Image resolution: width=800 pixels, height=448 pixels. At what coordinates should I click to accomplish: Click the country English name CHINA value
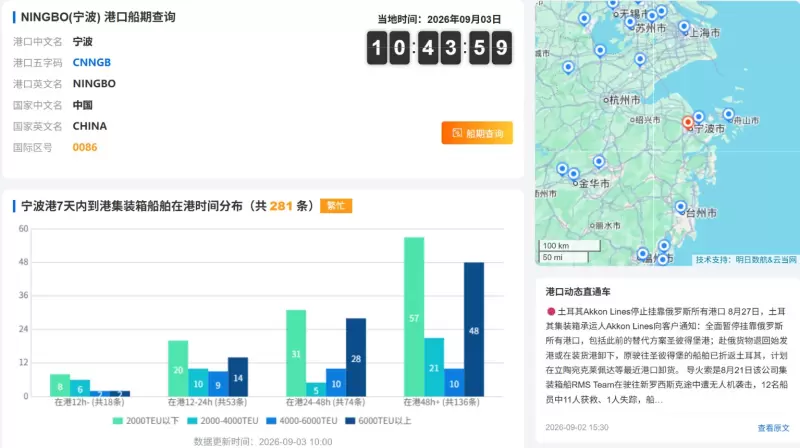(90, 126)
